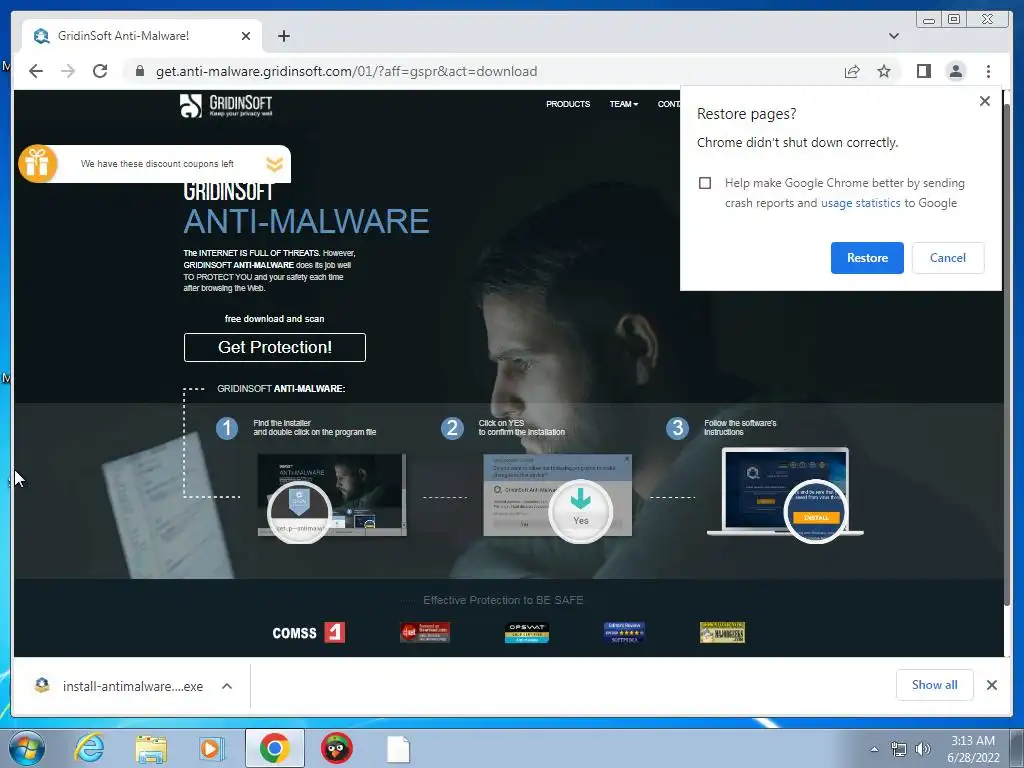This screenshot has width=1024, height=768.
Task: Click the discount coupons left banner text
Action: (x=157, y=164)
